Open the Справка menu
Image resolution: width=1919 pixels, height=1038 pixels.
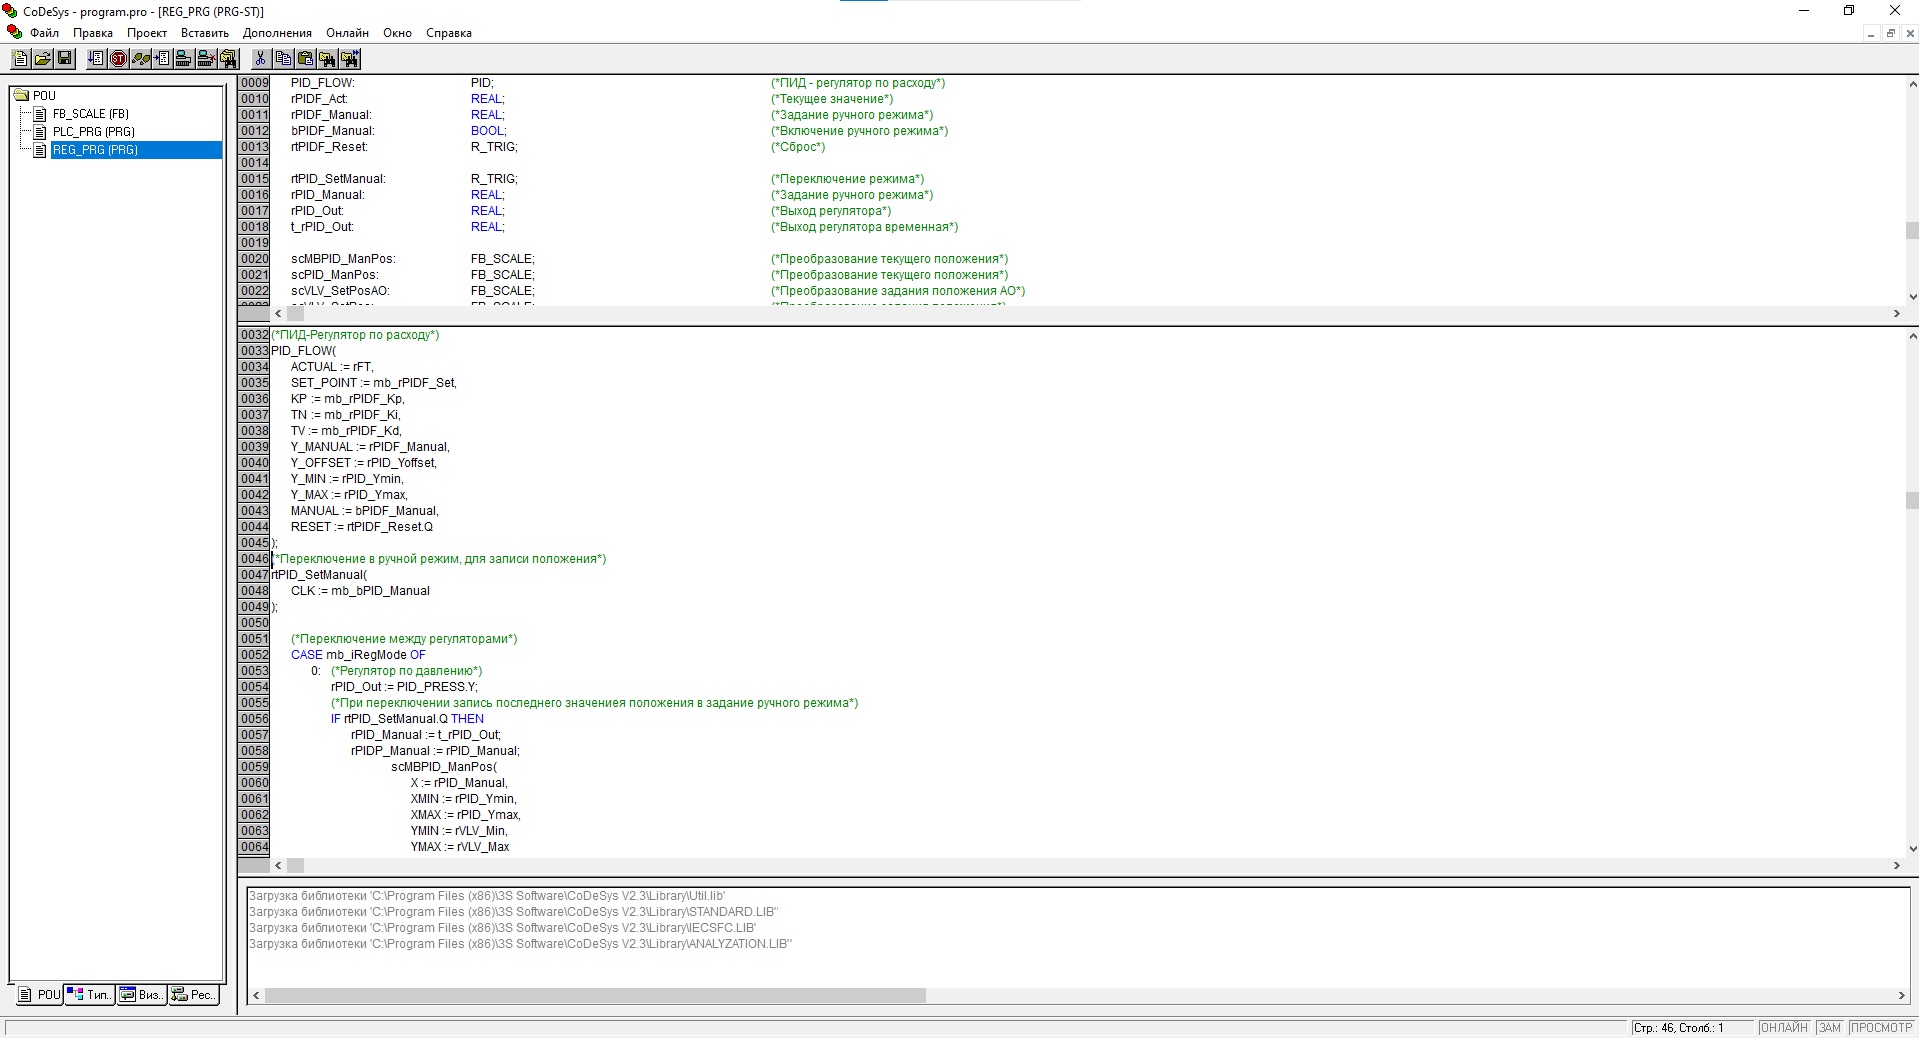click(x=449, y=33)
